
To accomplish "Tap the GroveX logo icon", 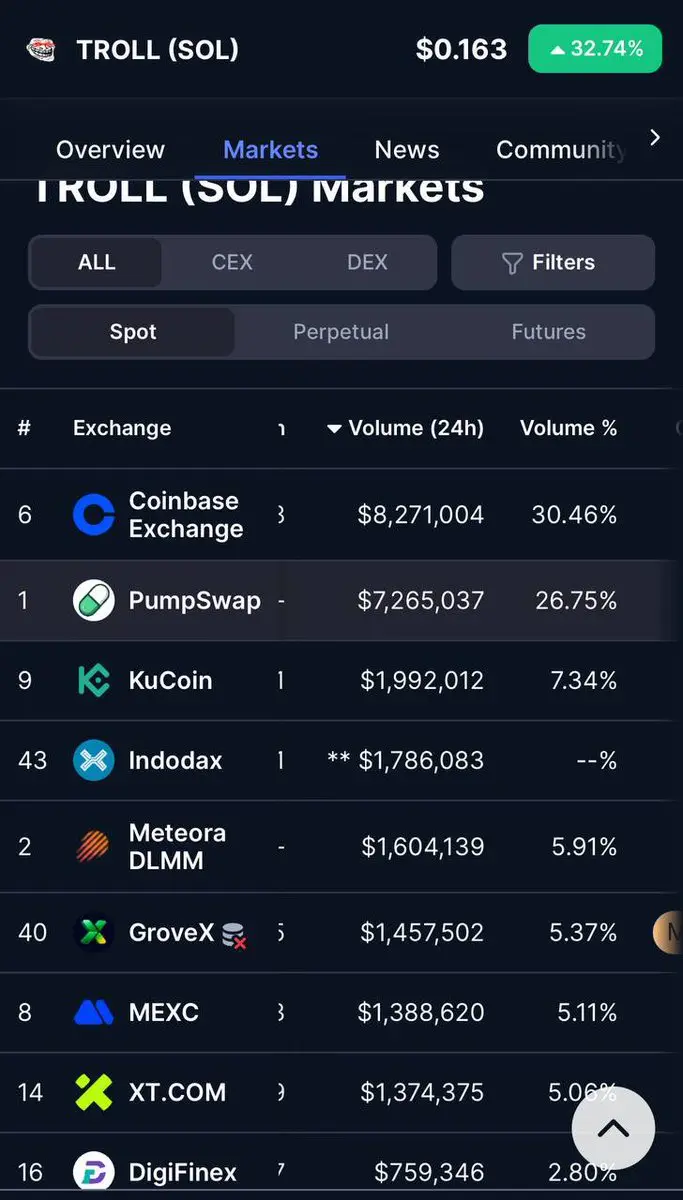I will (94, 933).
